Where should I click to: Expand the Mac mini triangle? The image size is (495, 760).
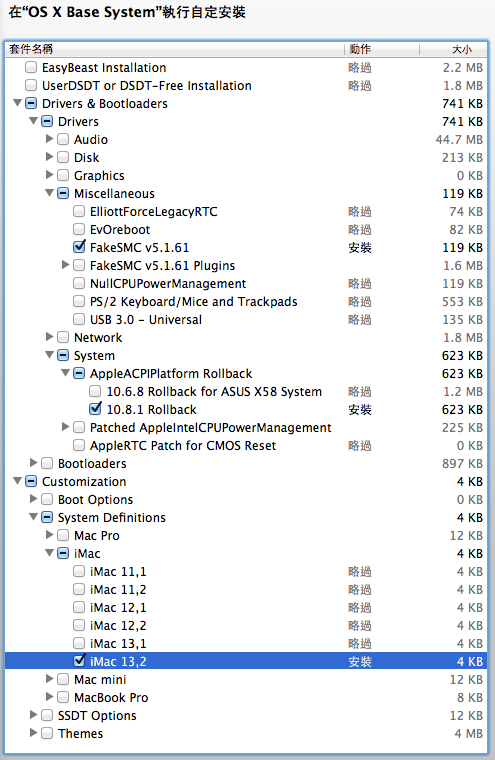point(49,679)
